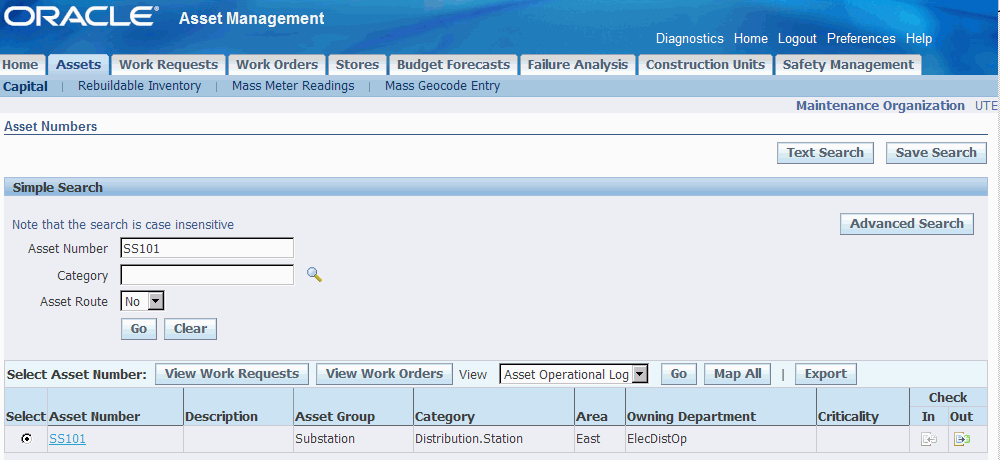Click the Go button next to View dropdown

click(679, 374)
